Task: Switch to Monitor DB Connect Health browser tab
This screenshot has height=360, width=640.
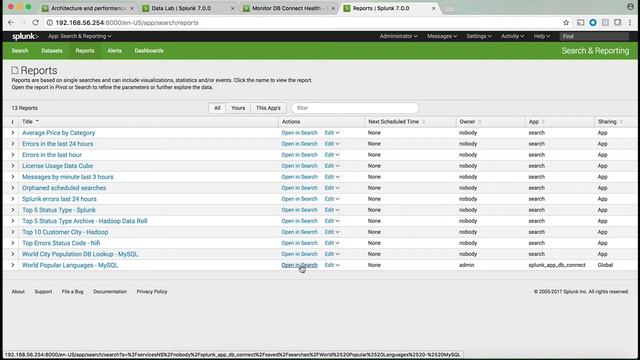Action: click(x=288, y=8)
